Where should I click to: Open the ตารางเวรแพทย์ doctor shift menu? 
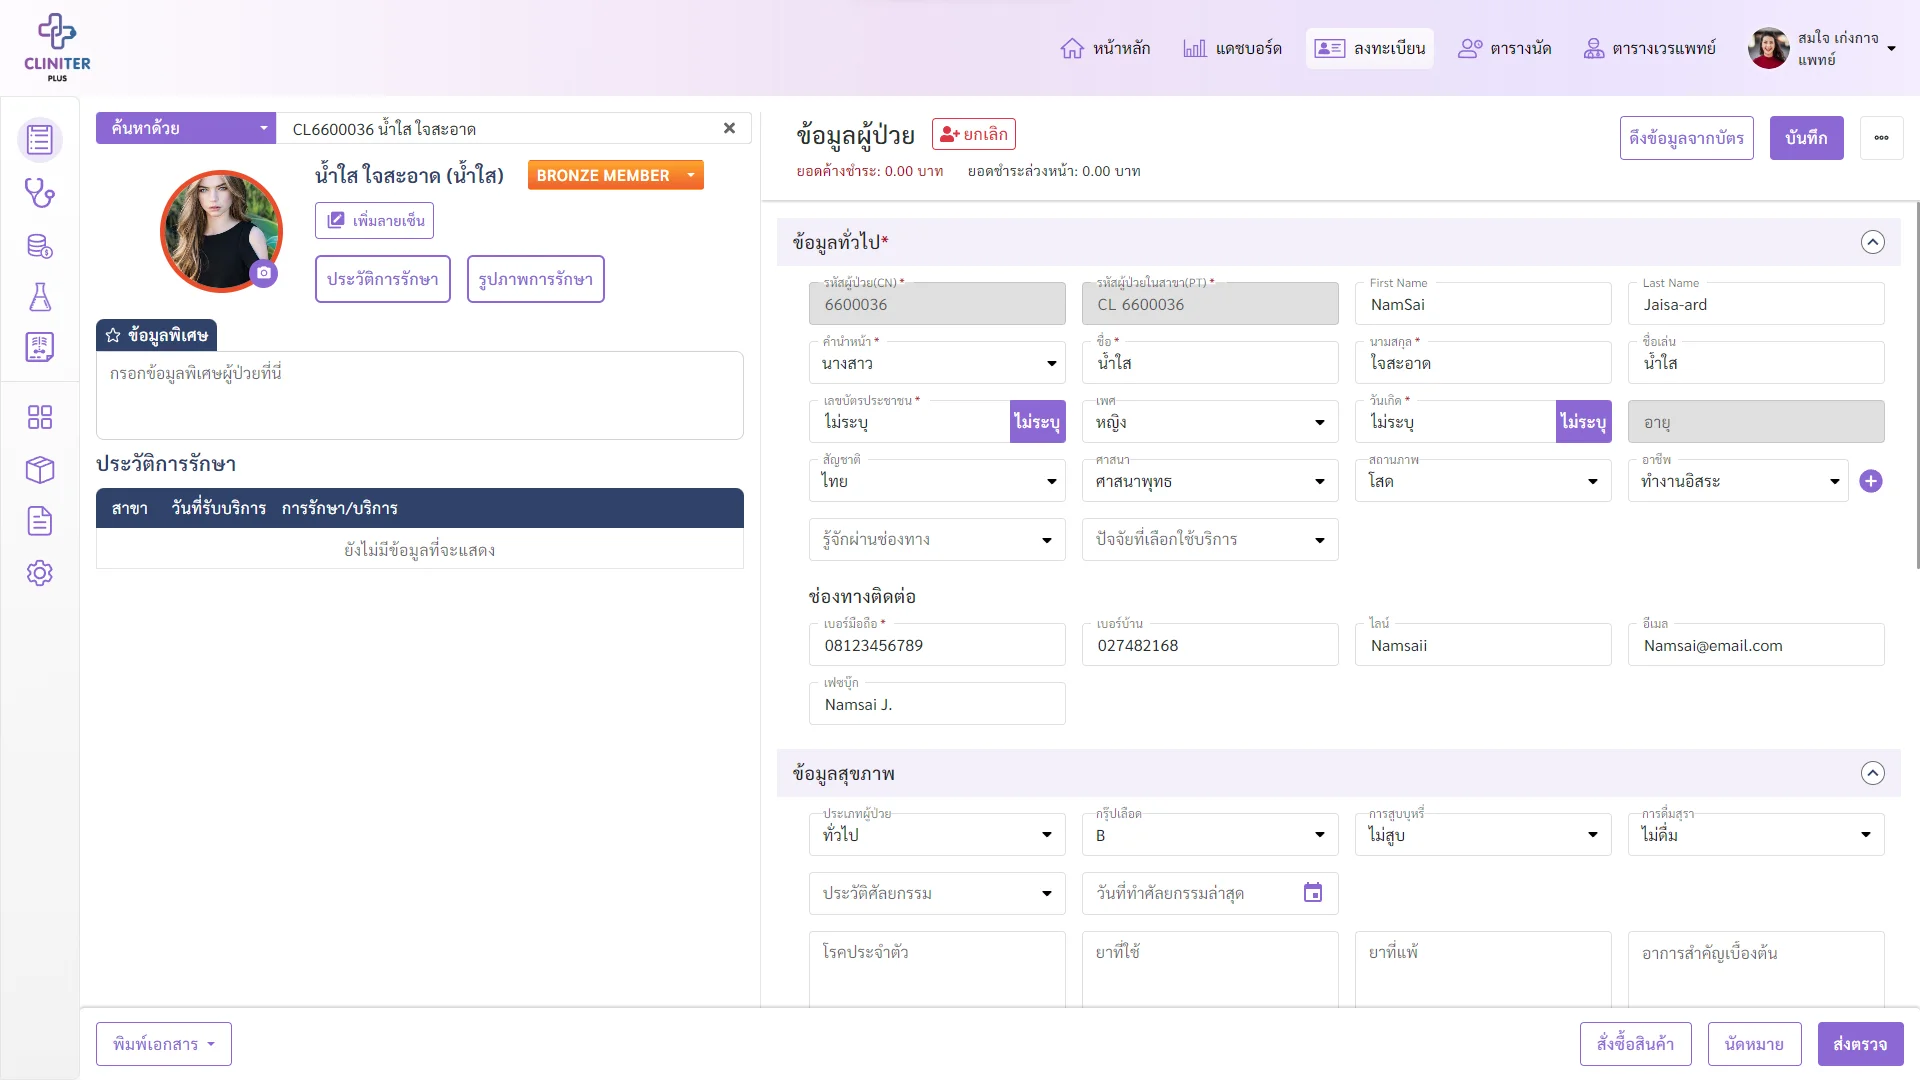pos(1649,48)
